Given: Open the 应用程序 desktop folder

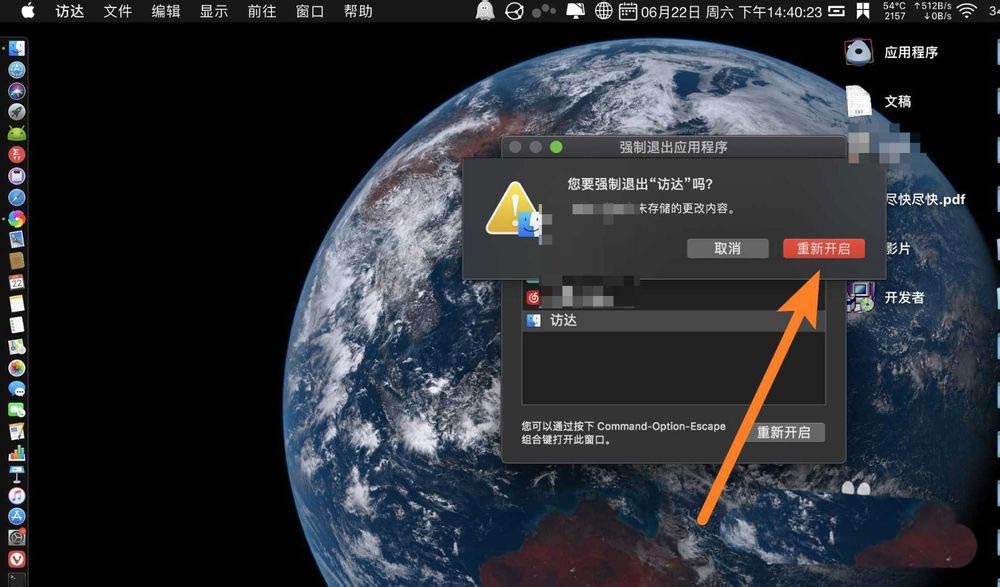Looking at the screenshot, I should [x=891, y=52].
